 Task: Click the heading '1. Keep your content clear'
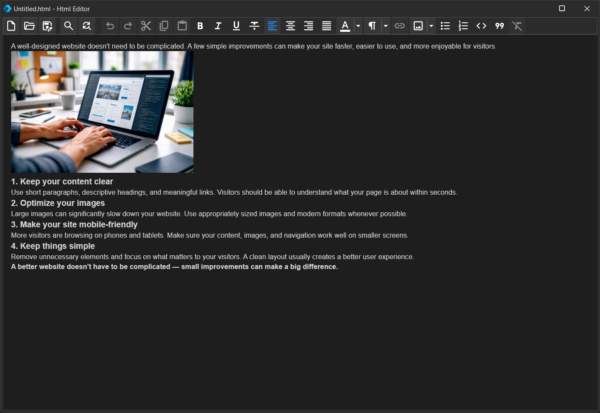(62, 181)
